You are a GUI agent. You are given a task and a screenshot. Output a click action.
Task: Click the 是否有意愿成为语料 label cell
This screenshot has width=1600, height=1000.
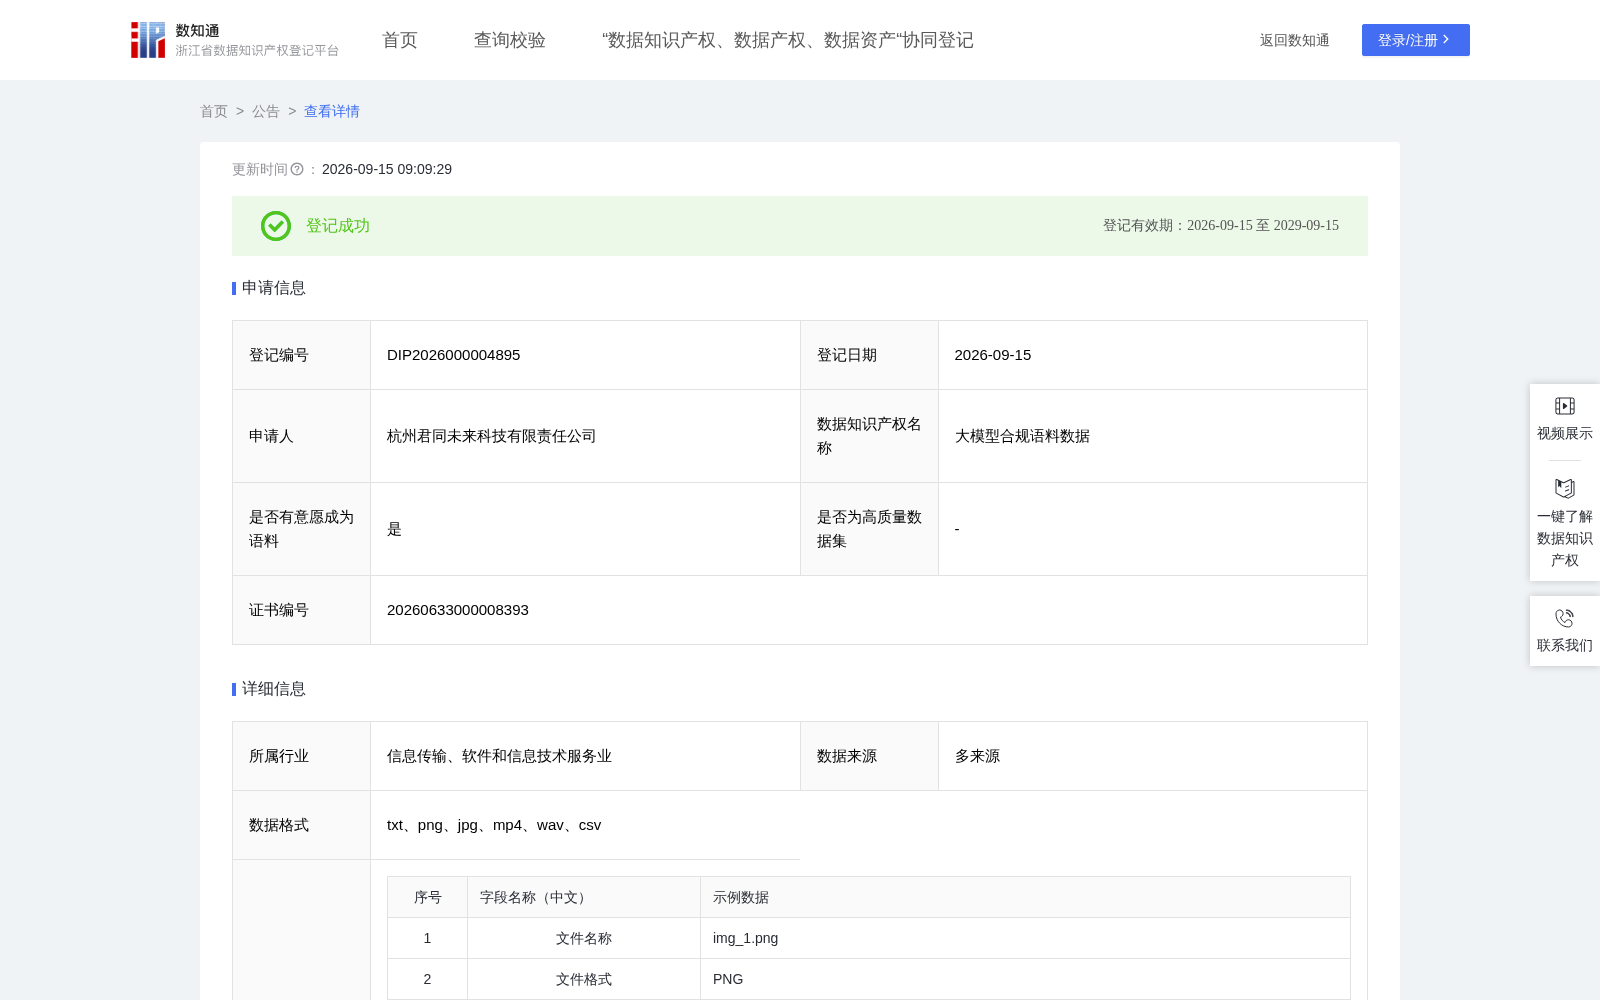pos(301,529)
